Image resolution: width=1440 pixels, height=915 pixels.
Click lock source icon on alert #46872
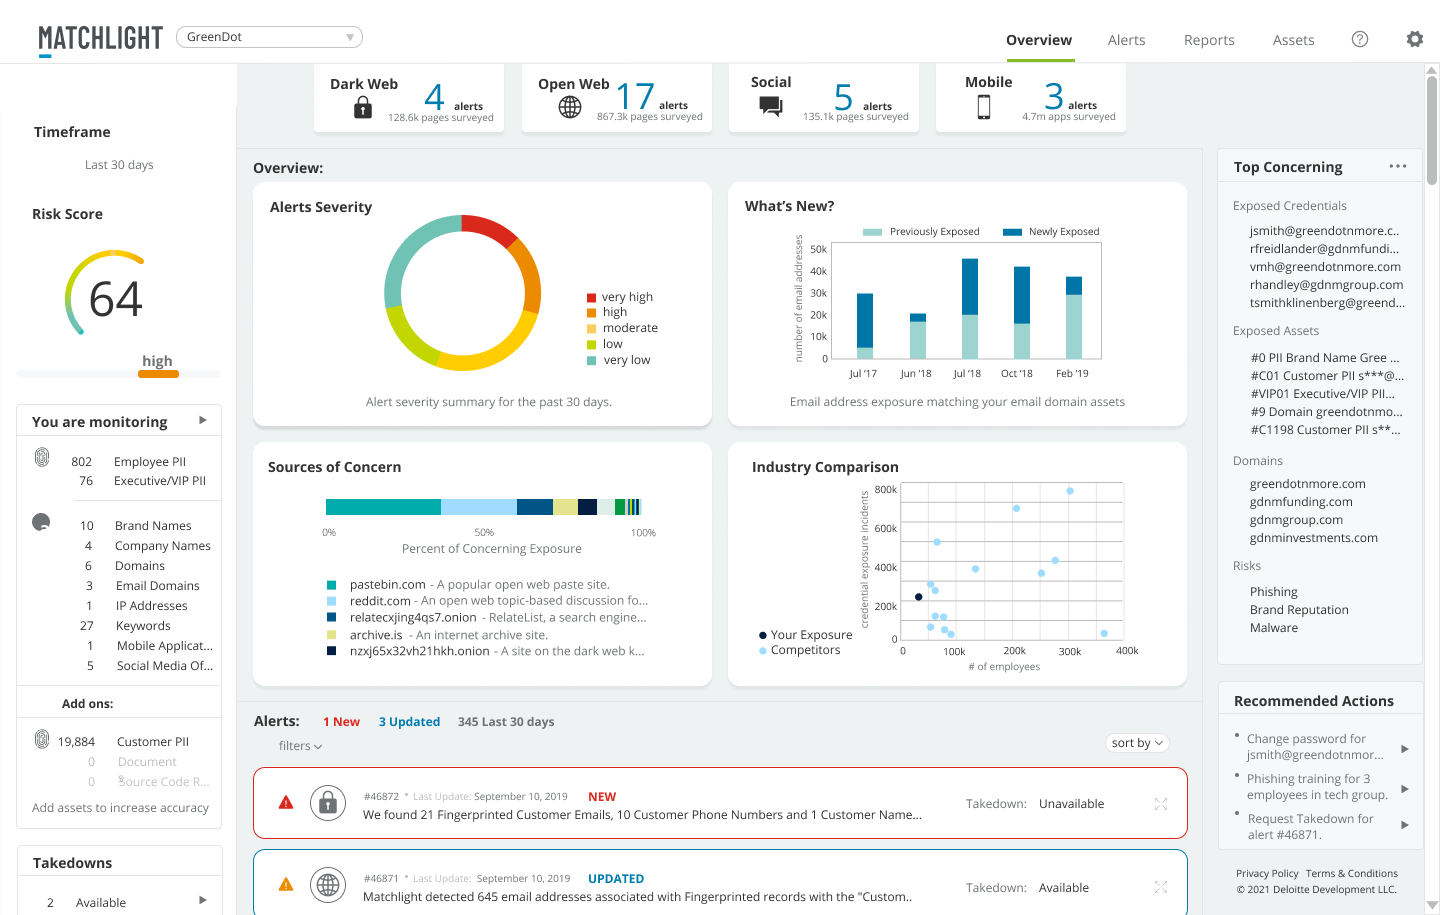[x=328, y=802]
